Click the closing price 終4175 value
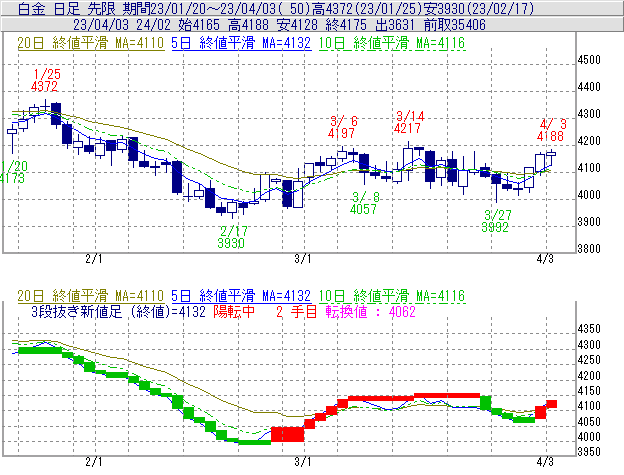This screenshot has height=475, width=624. 346,25
